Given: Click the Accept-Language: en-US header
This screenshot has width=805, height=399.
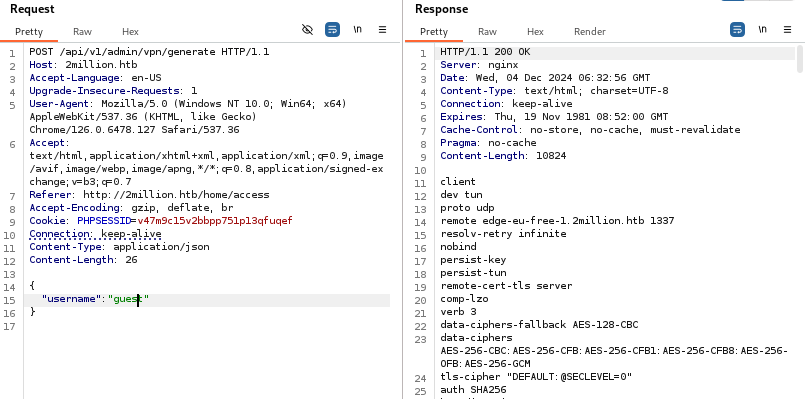Looking at the screenshot, I should [95, 78].
